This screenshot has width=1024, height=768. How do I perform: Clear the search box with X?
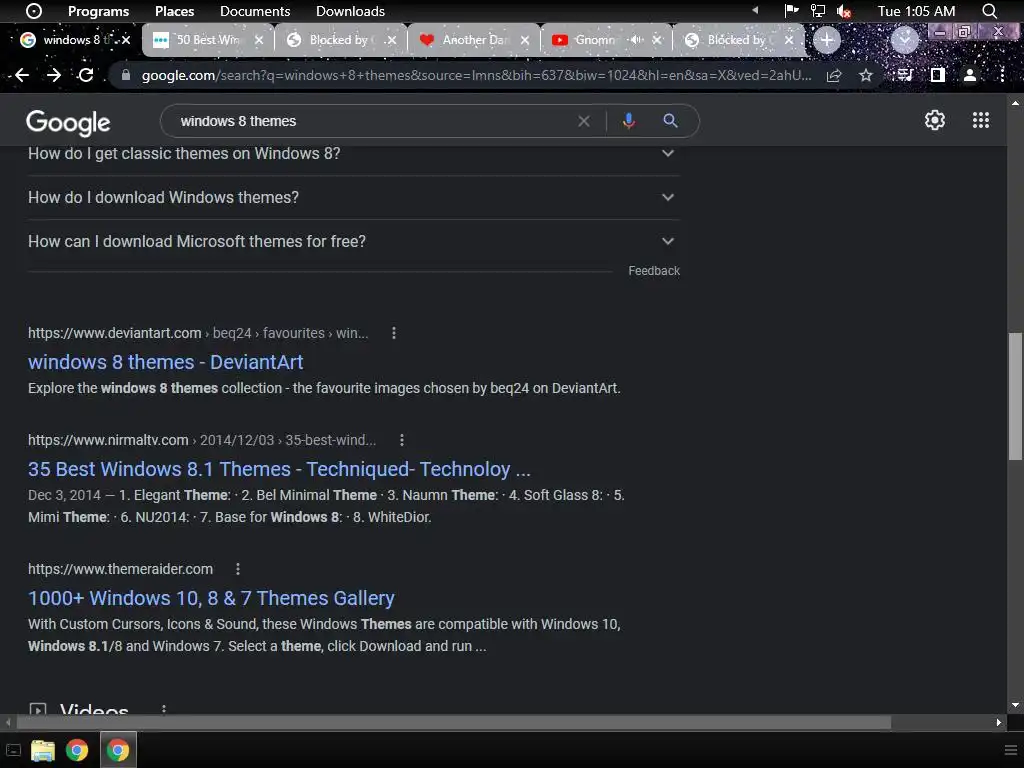[x=584, y=121]
